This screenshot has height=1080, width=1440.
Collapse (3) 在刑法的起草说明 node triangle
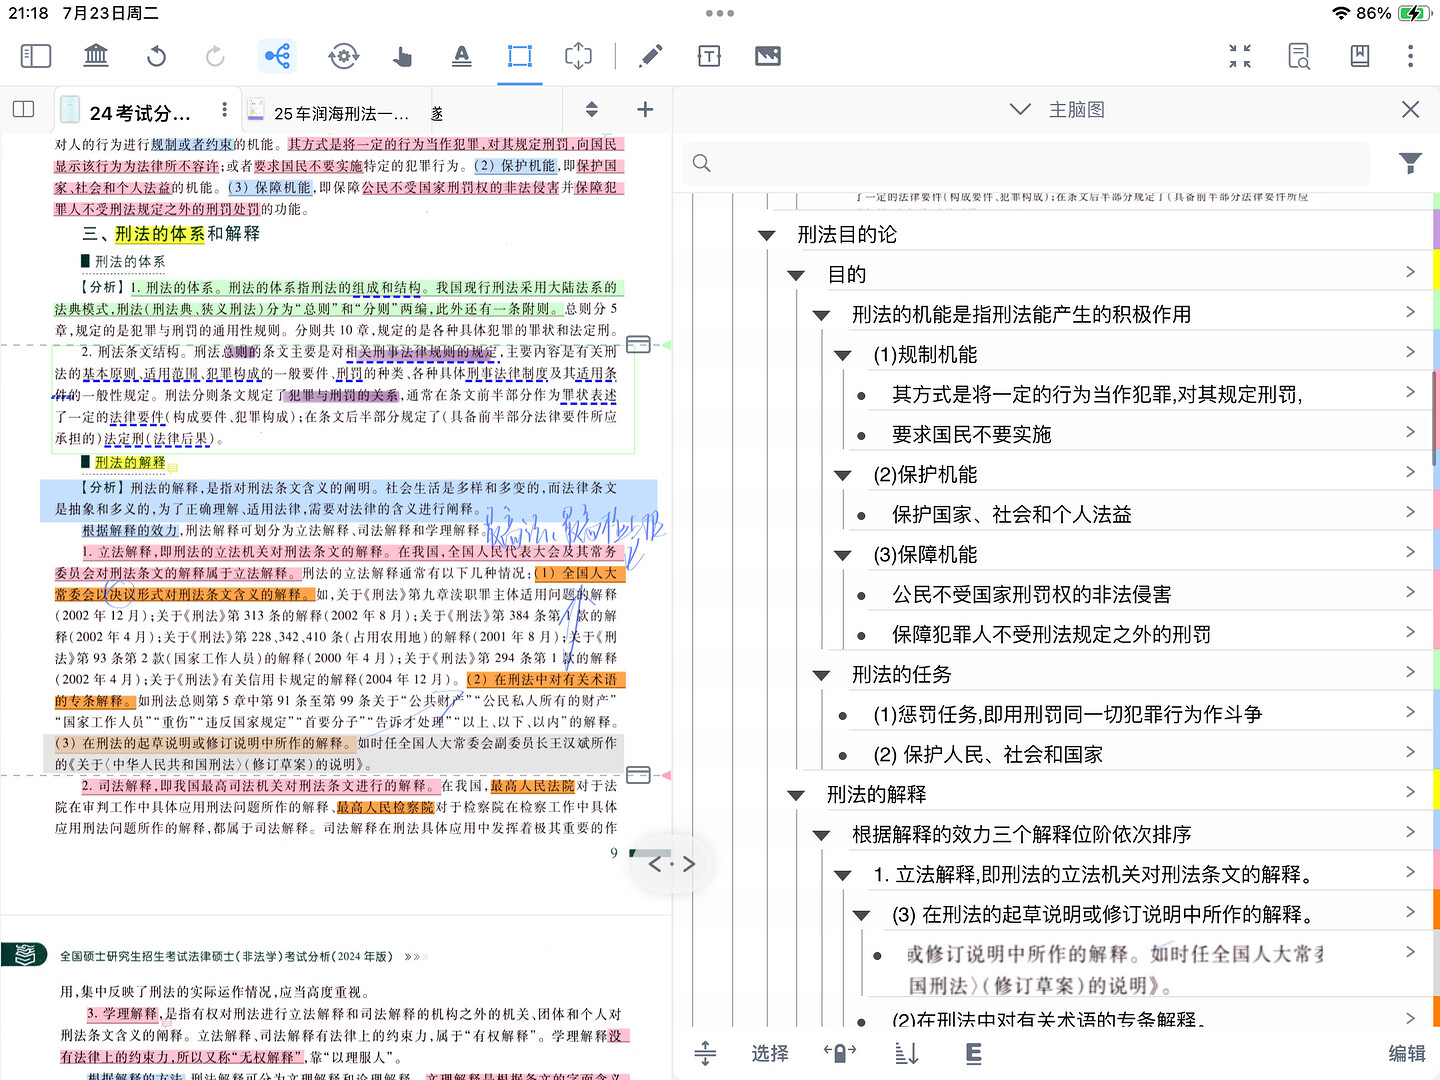click(861, 915)
